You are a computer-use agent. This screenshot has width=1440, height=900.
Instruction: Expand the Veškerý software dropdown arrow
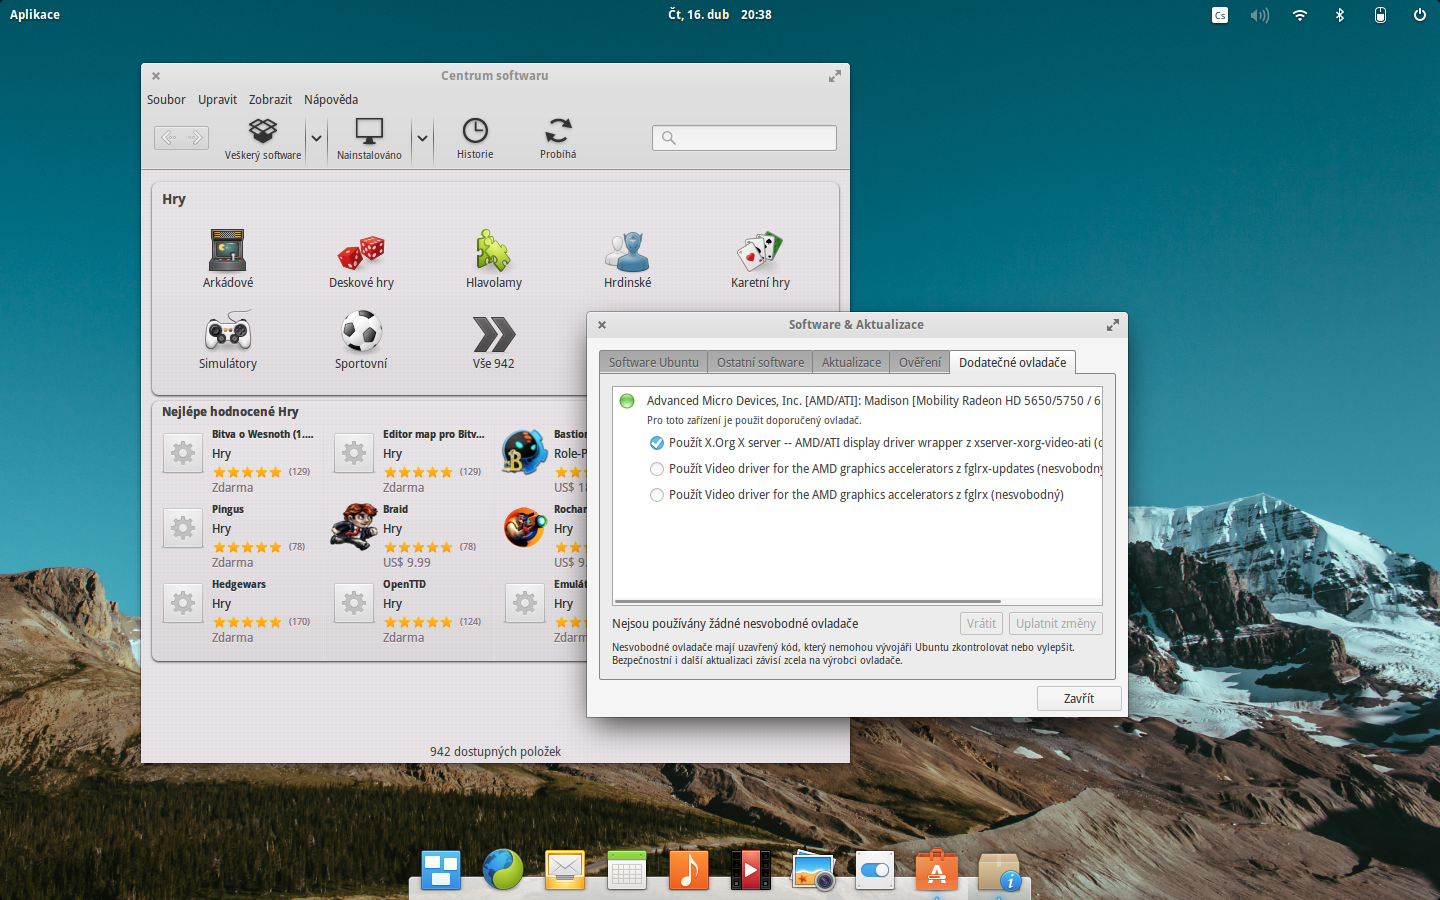coord(316,137)
